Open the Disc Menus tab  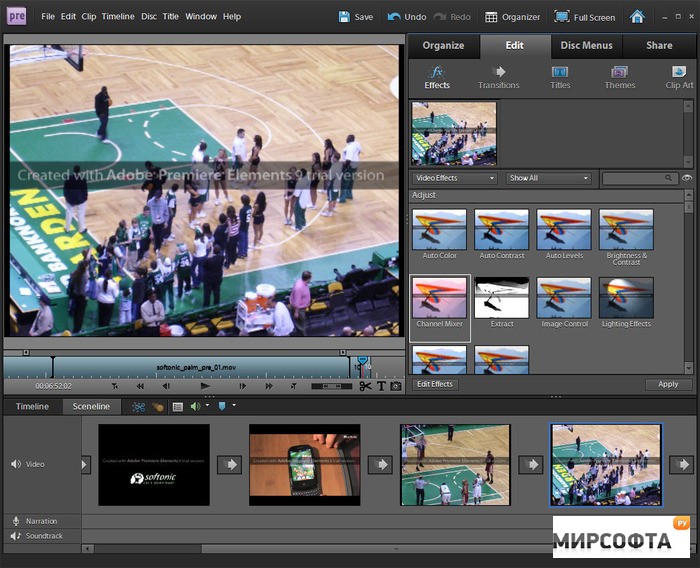pyautogui.click(x=587, y=46)
